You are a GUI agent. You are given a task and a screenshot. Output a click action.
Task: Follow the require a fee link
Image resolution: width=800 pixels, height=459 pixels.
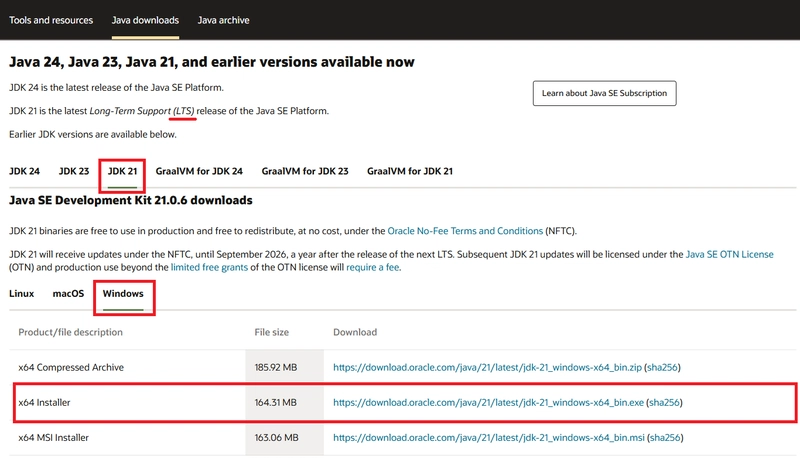[x=373, y=267]
